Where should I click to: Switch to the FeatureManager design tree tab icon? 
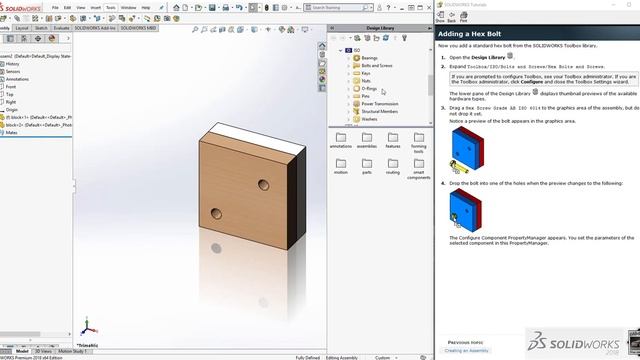click(10, 38)
